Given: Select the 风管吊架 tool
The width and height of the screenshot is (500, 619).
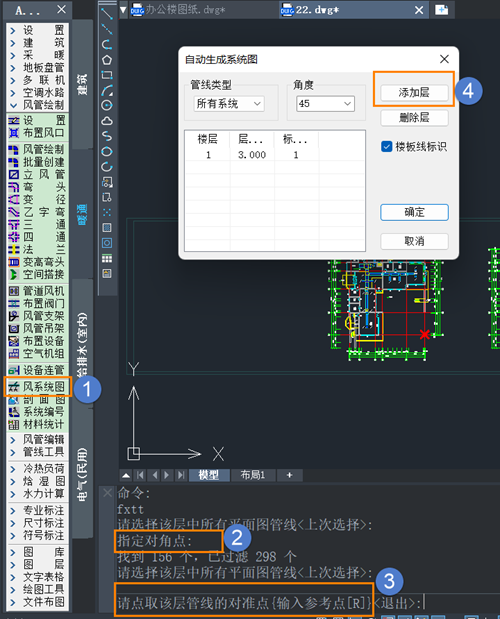Looking at the screenshot, I should [37, 328].
